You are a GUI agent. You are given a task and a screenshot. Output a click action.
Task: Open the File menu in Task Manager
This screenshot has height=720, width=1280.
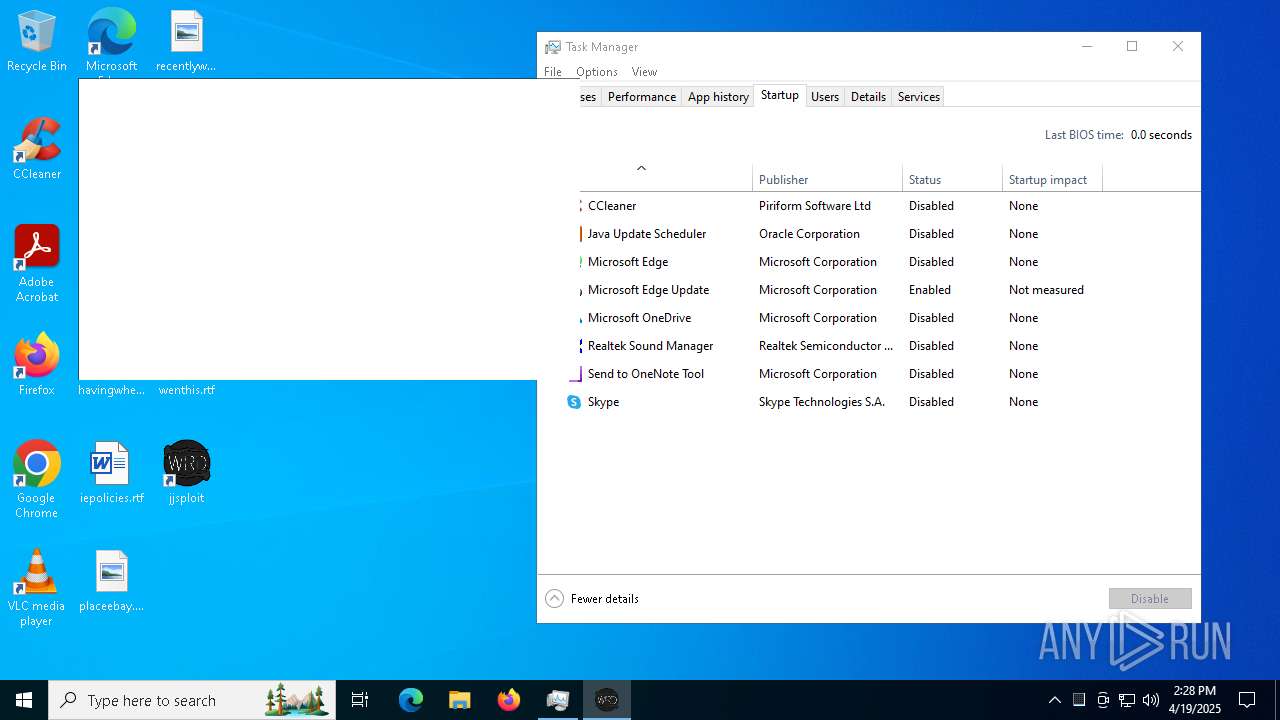pos(553,72)
